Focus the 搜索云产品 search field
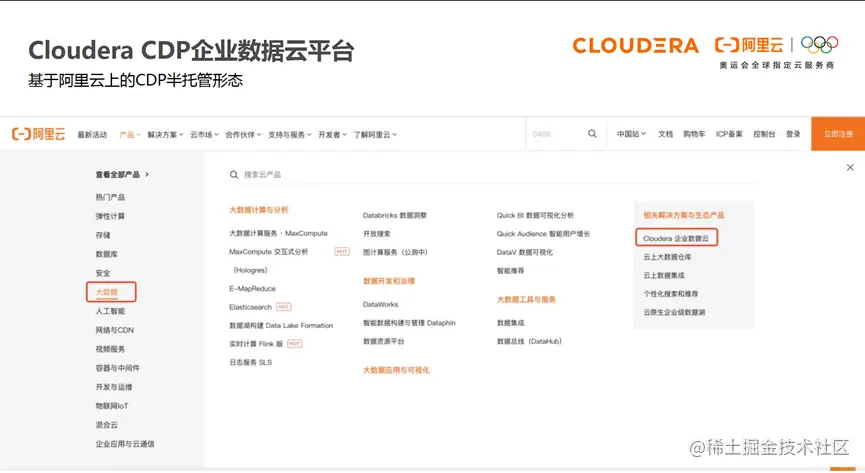865x473 pixels. [x=491, y=174]
